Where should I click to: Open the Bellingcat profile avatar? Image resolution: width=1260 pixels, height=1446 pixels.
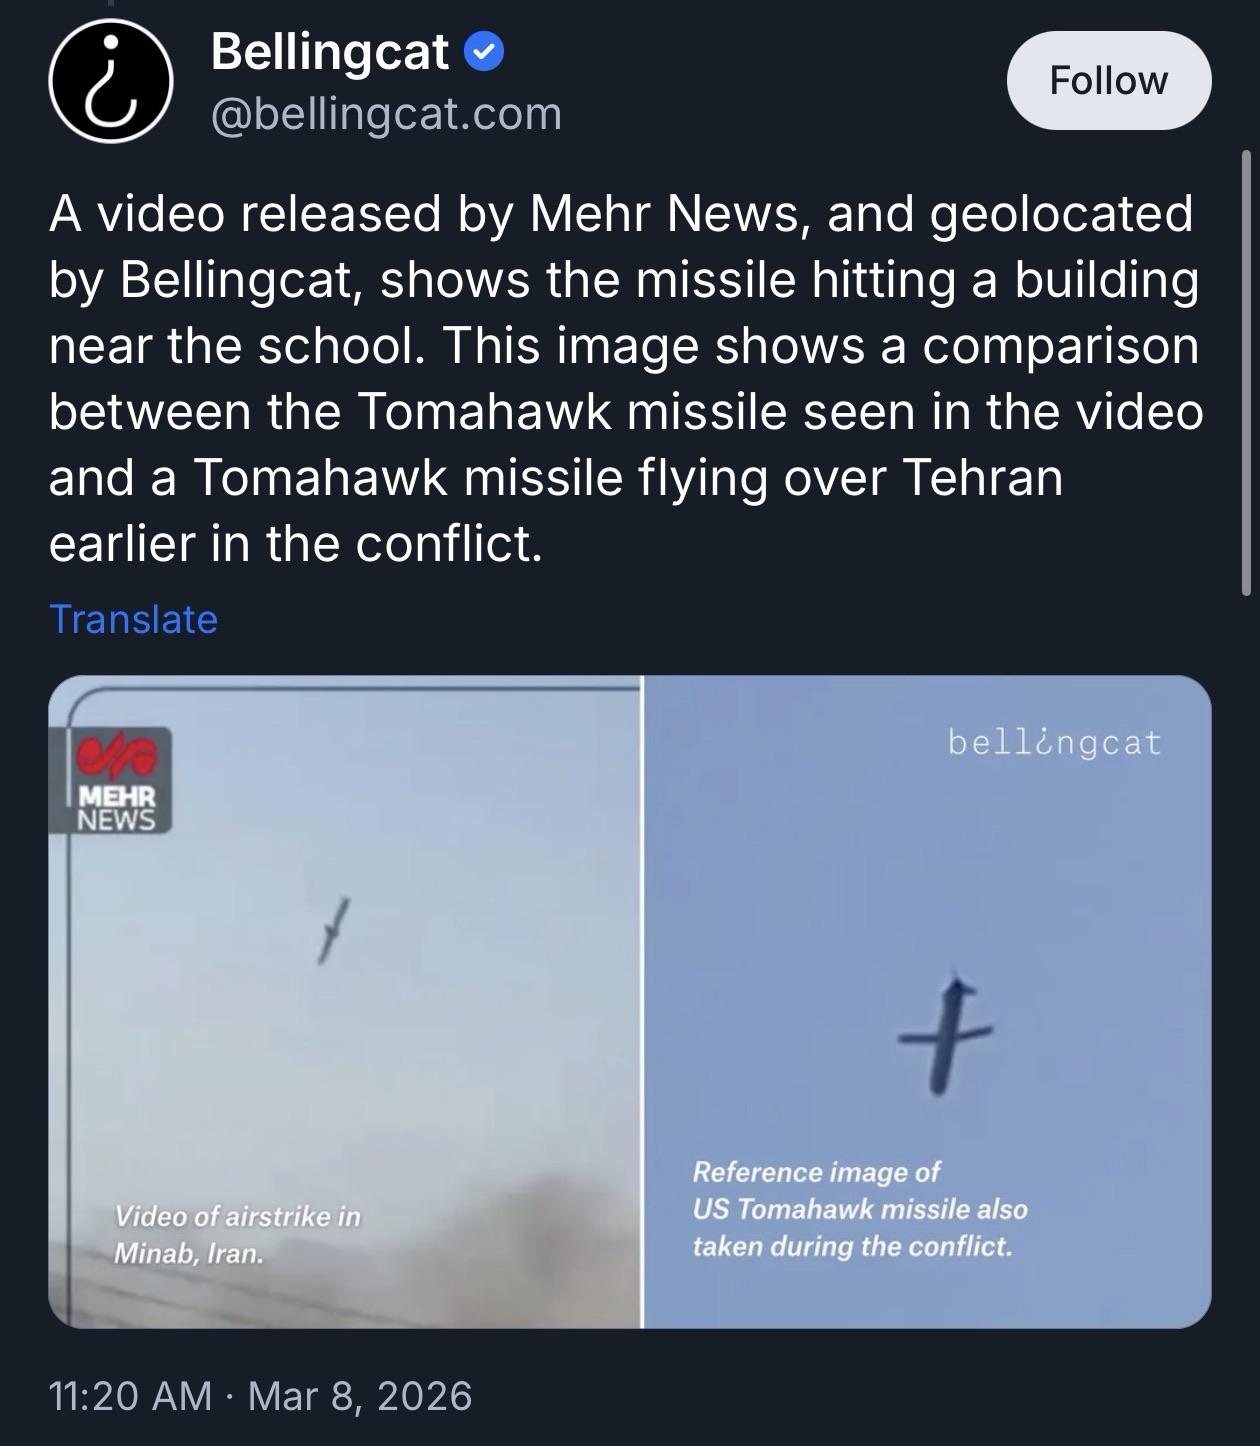pyautogui.click(x=111, y=80)
